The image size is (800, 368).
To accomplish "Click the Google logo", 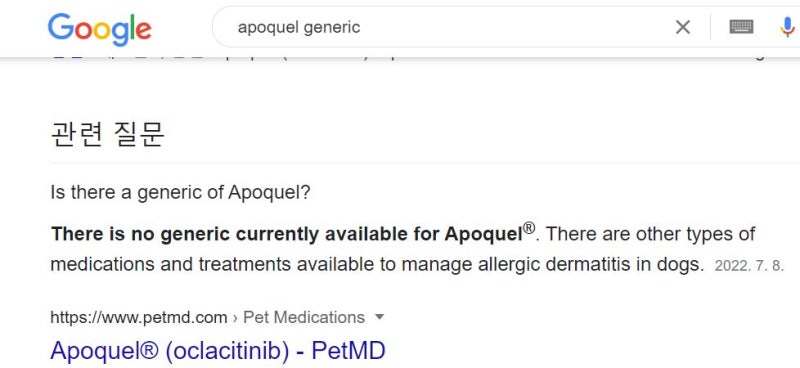I will point(99,30).
